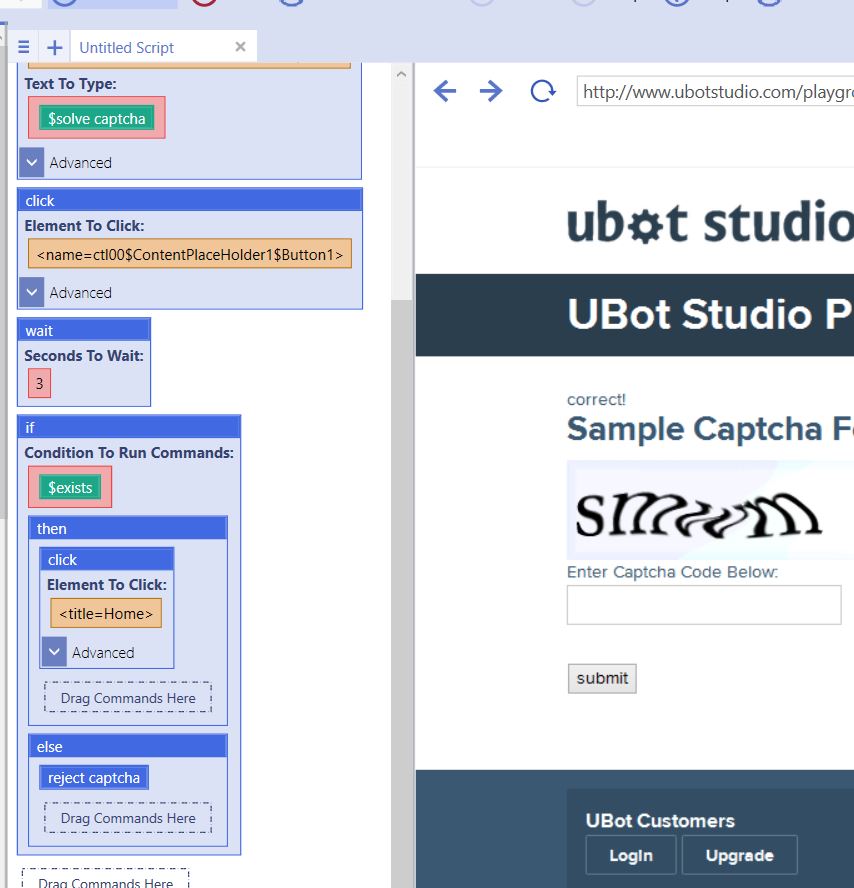The width and height of the screenshot is (854, 888).
Task: Expand Advanced under the title=Home click
Action: pos(54,652)
